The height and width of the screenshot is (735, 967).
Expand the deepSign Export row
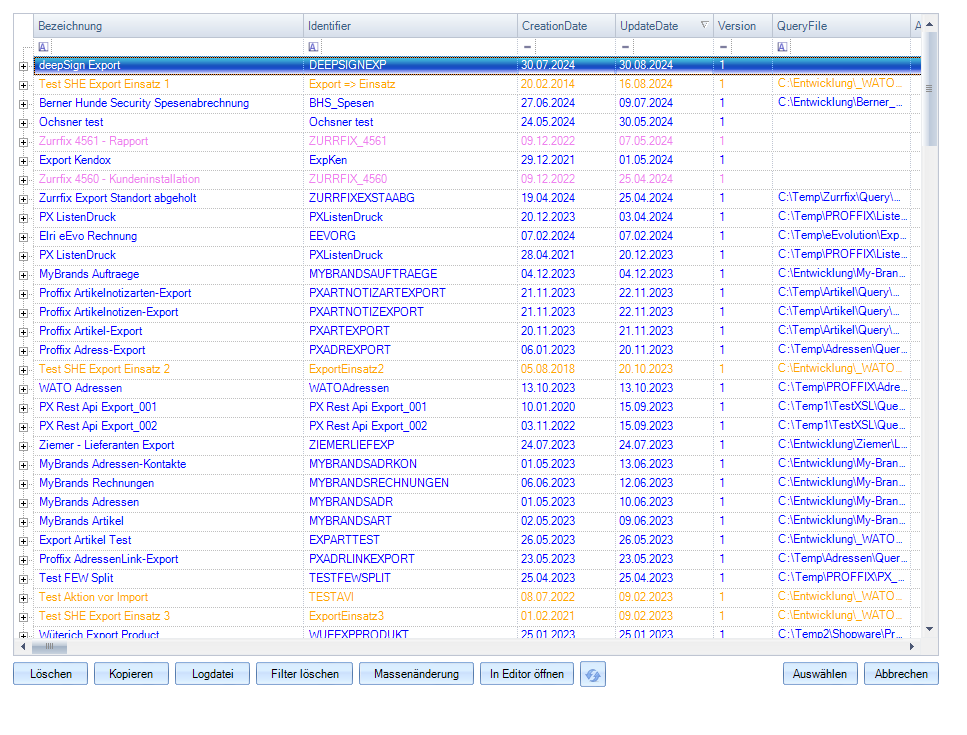pos(23,66)
